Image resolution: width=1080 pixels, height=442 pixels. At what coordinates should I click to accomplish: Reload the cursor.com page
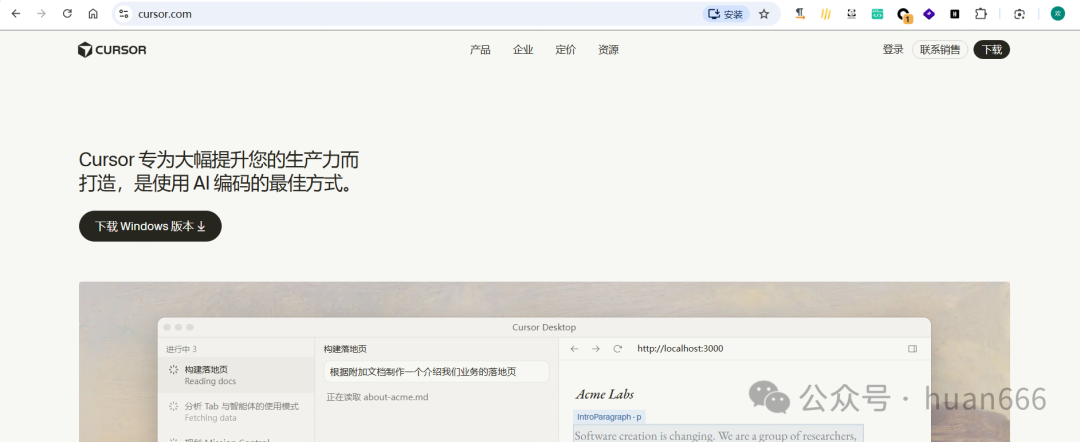pos(67,14)
